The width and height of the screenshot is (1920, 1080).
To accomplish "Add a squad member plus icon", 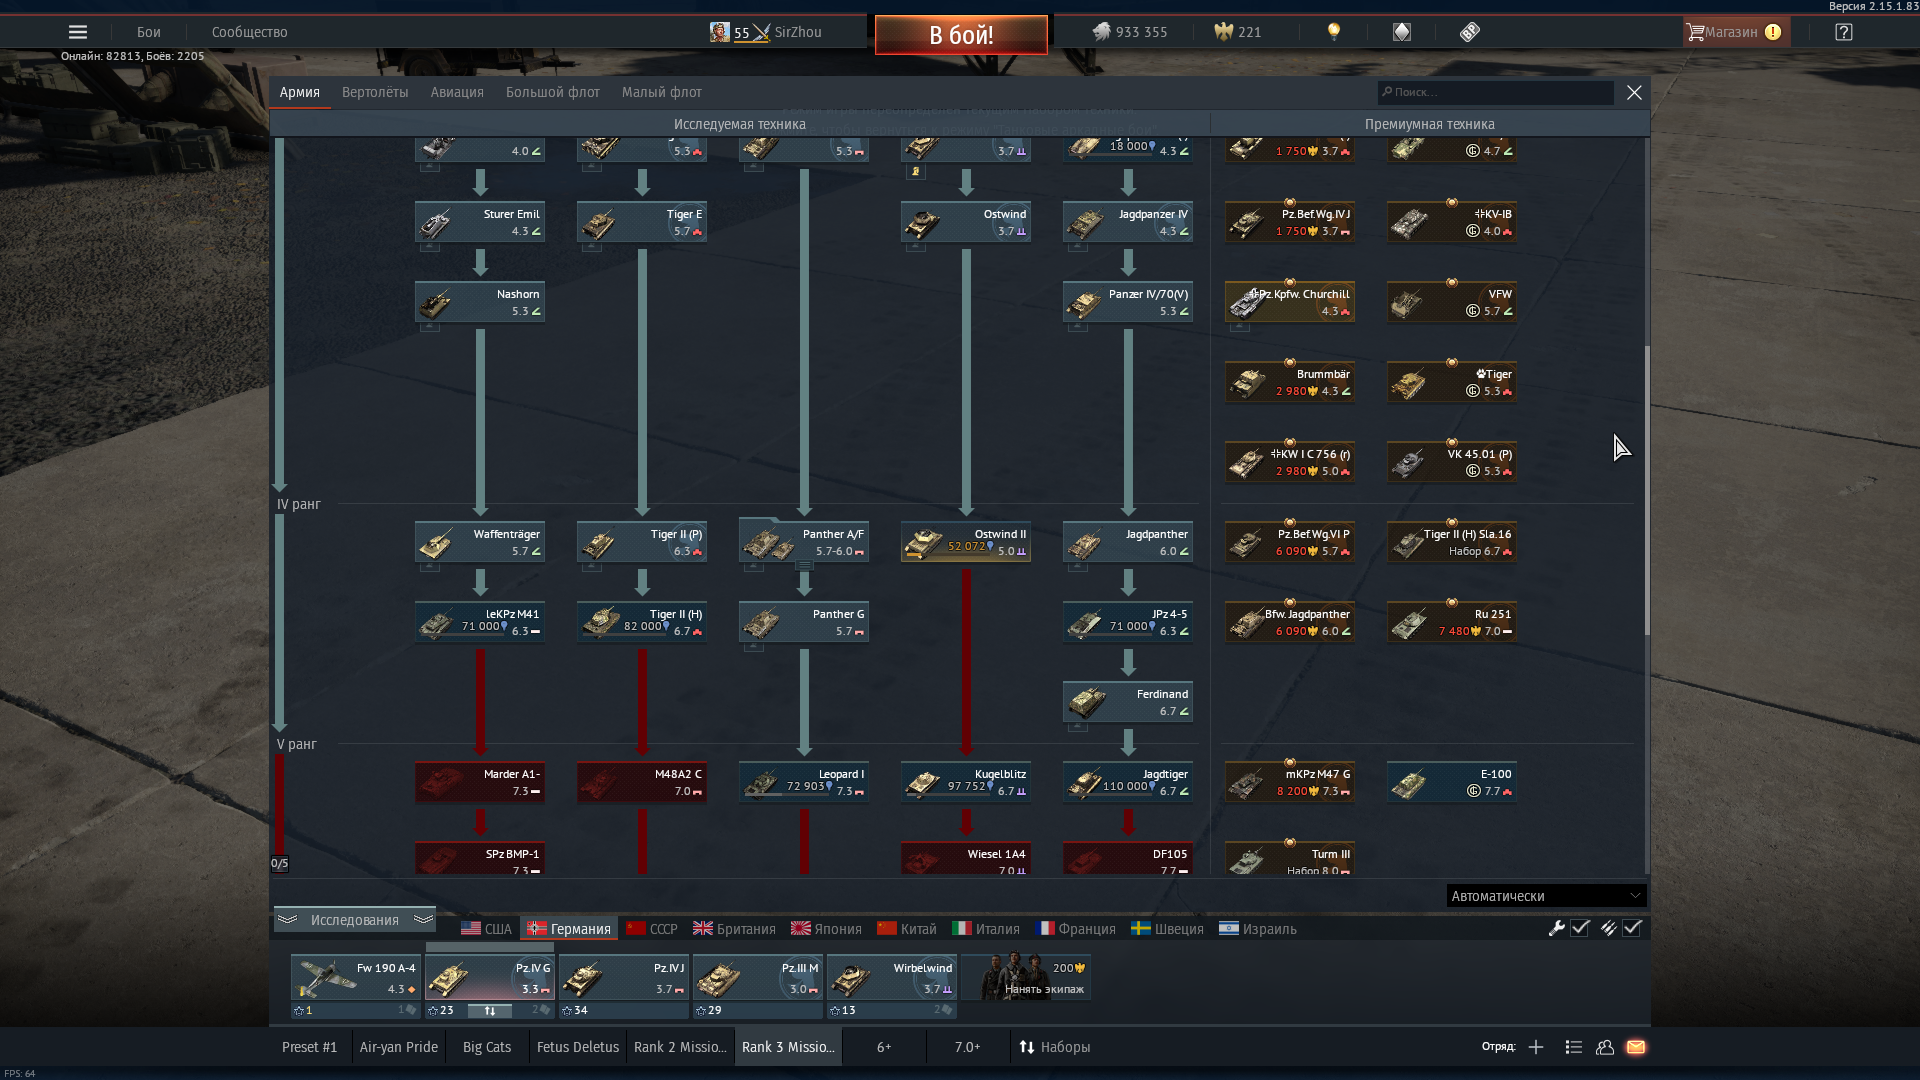I will (1536, 1047).
